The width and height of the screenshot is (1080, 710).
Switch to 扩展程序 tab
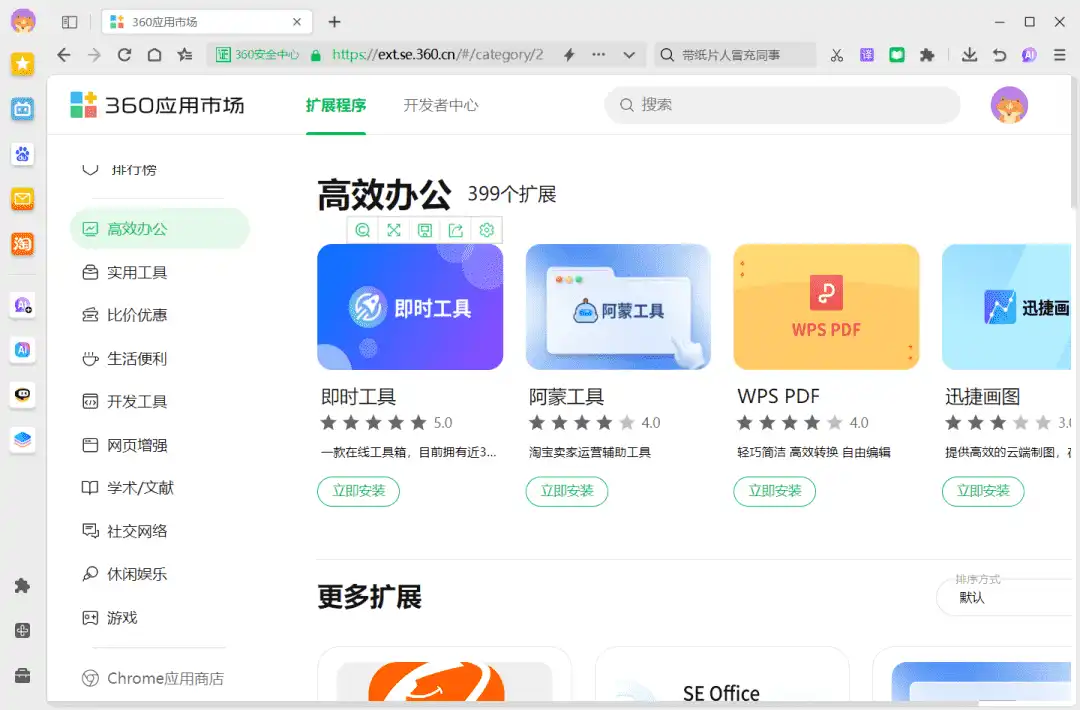[x=336, y=105]
